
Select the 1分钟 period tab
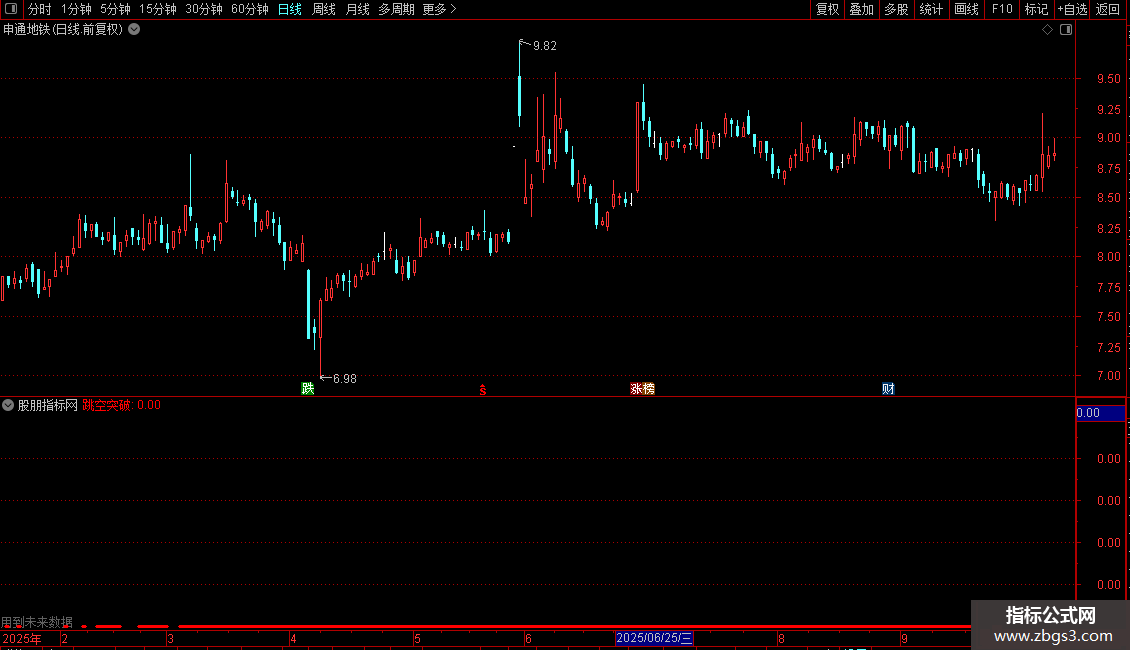point(76,9)
